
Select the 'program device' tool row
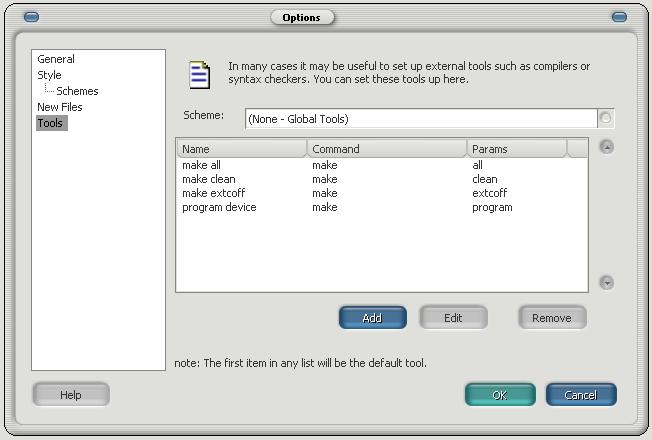click(x=219, y=208)
